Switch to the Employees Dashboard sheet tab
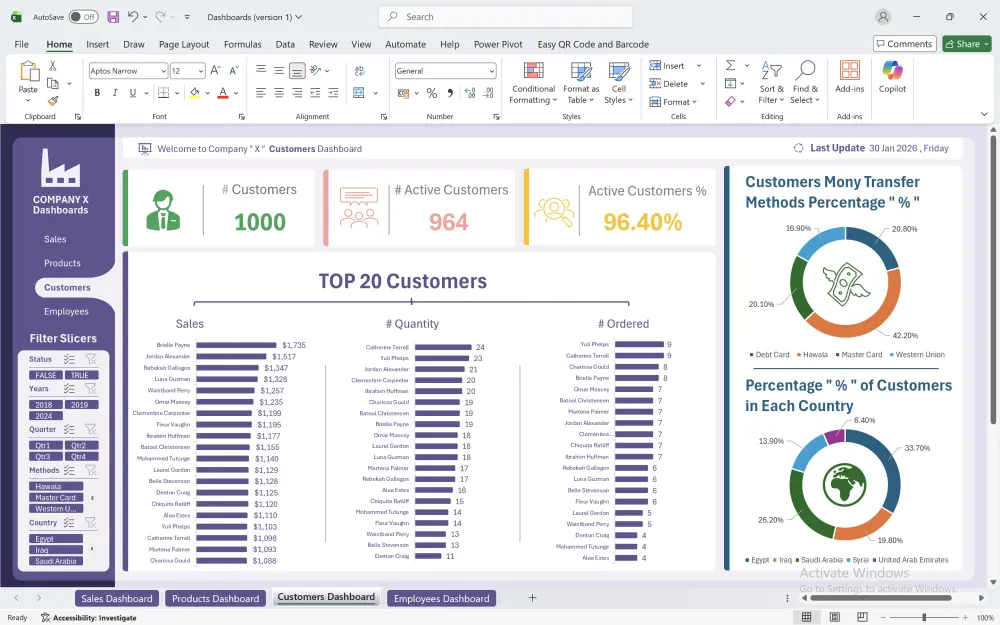The height and width of the screenshot is (625, 1000). pos(441,598)
